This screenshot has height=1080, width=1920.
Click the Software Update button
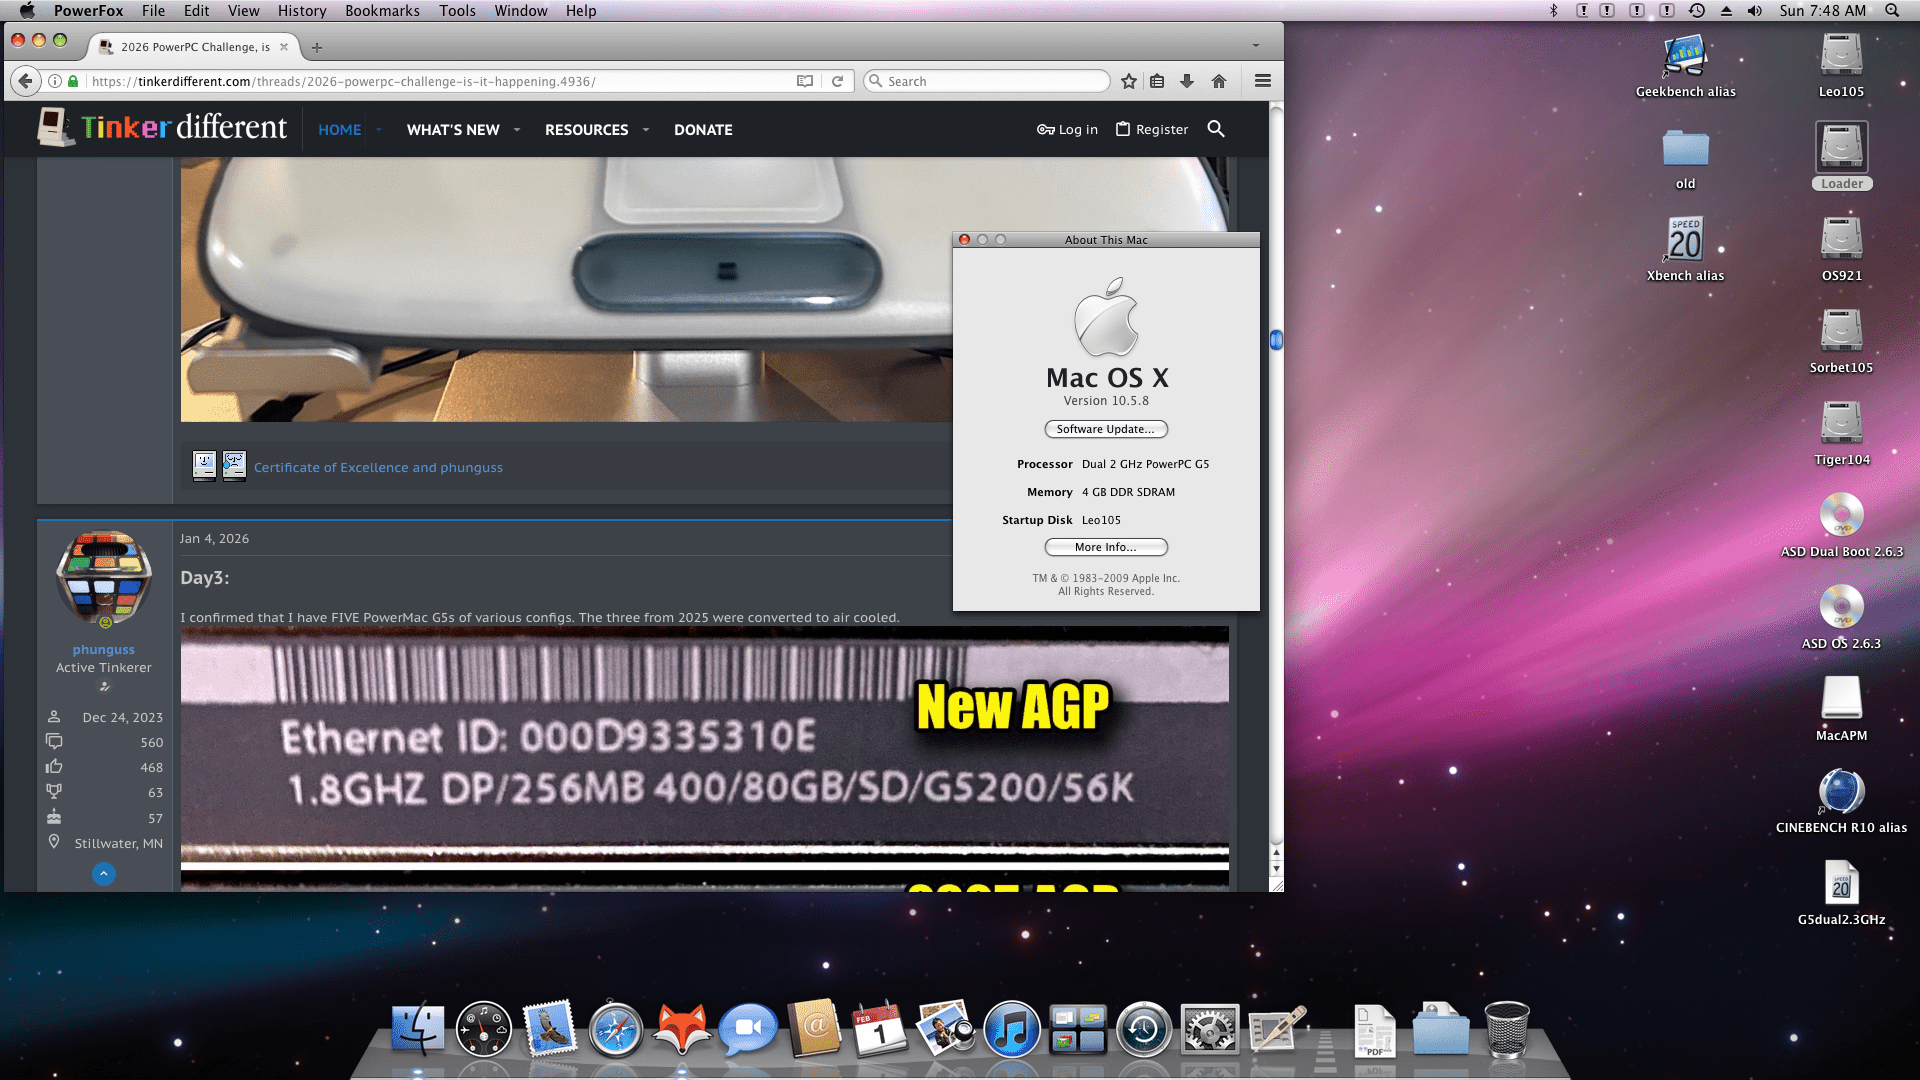coord(1105,429)
